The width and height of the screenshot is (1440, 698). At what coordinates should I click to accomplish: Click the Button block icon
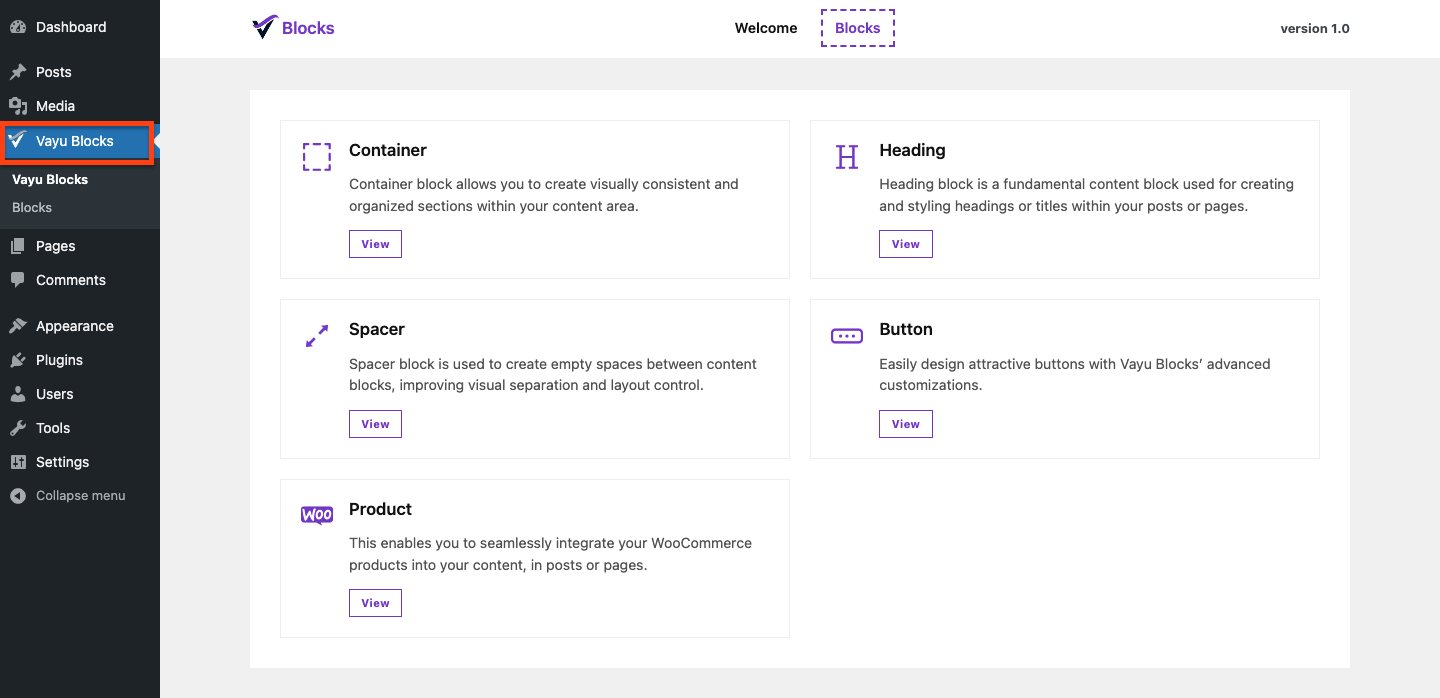point(847,336)
